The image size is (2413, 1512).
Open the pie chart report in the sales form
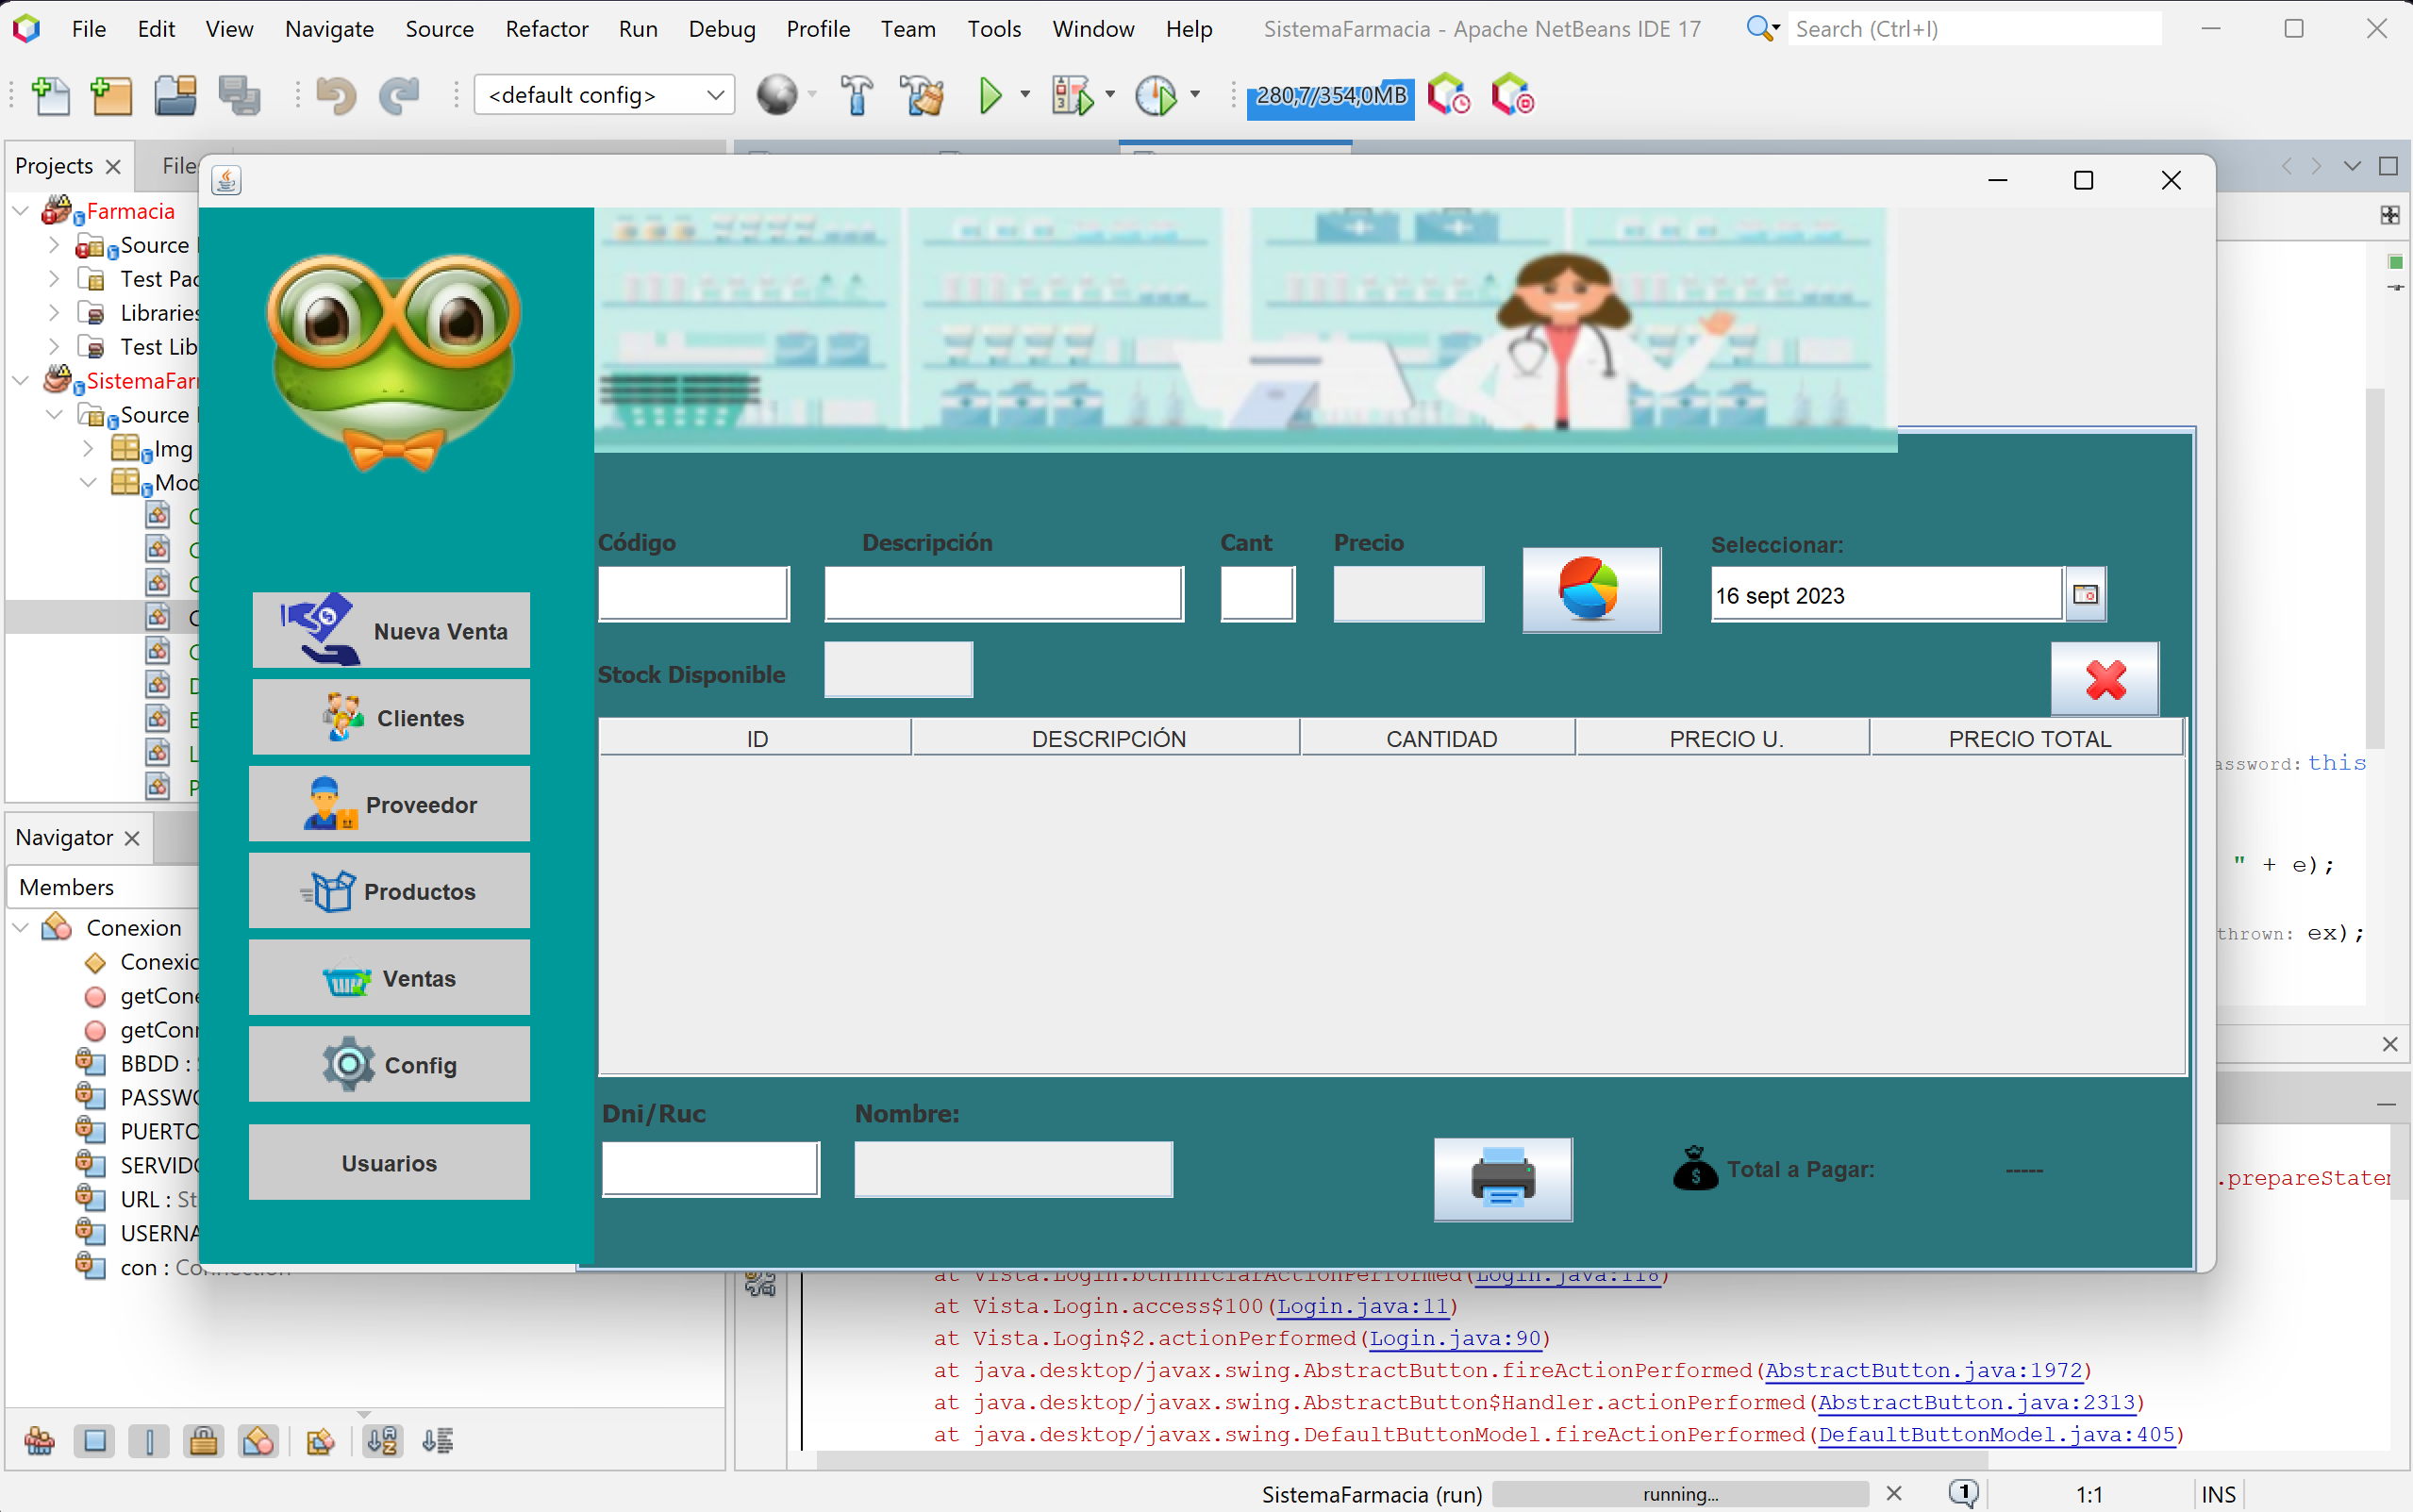(1590, 589)
